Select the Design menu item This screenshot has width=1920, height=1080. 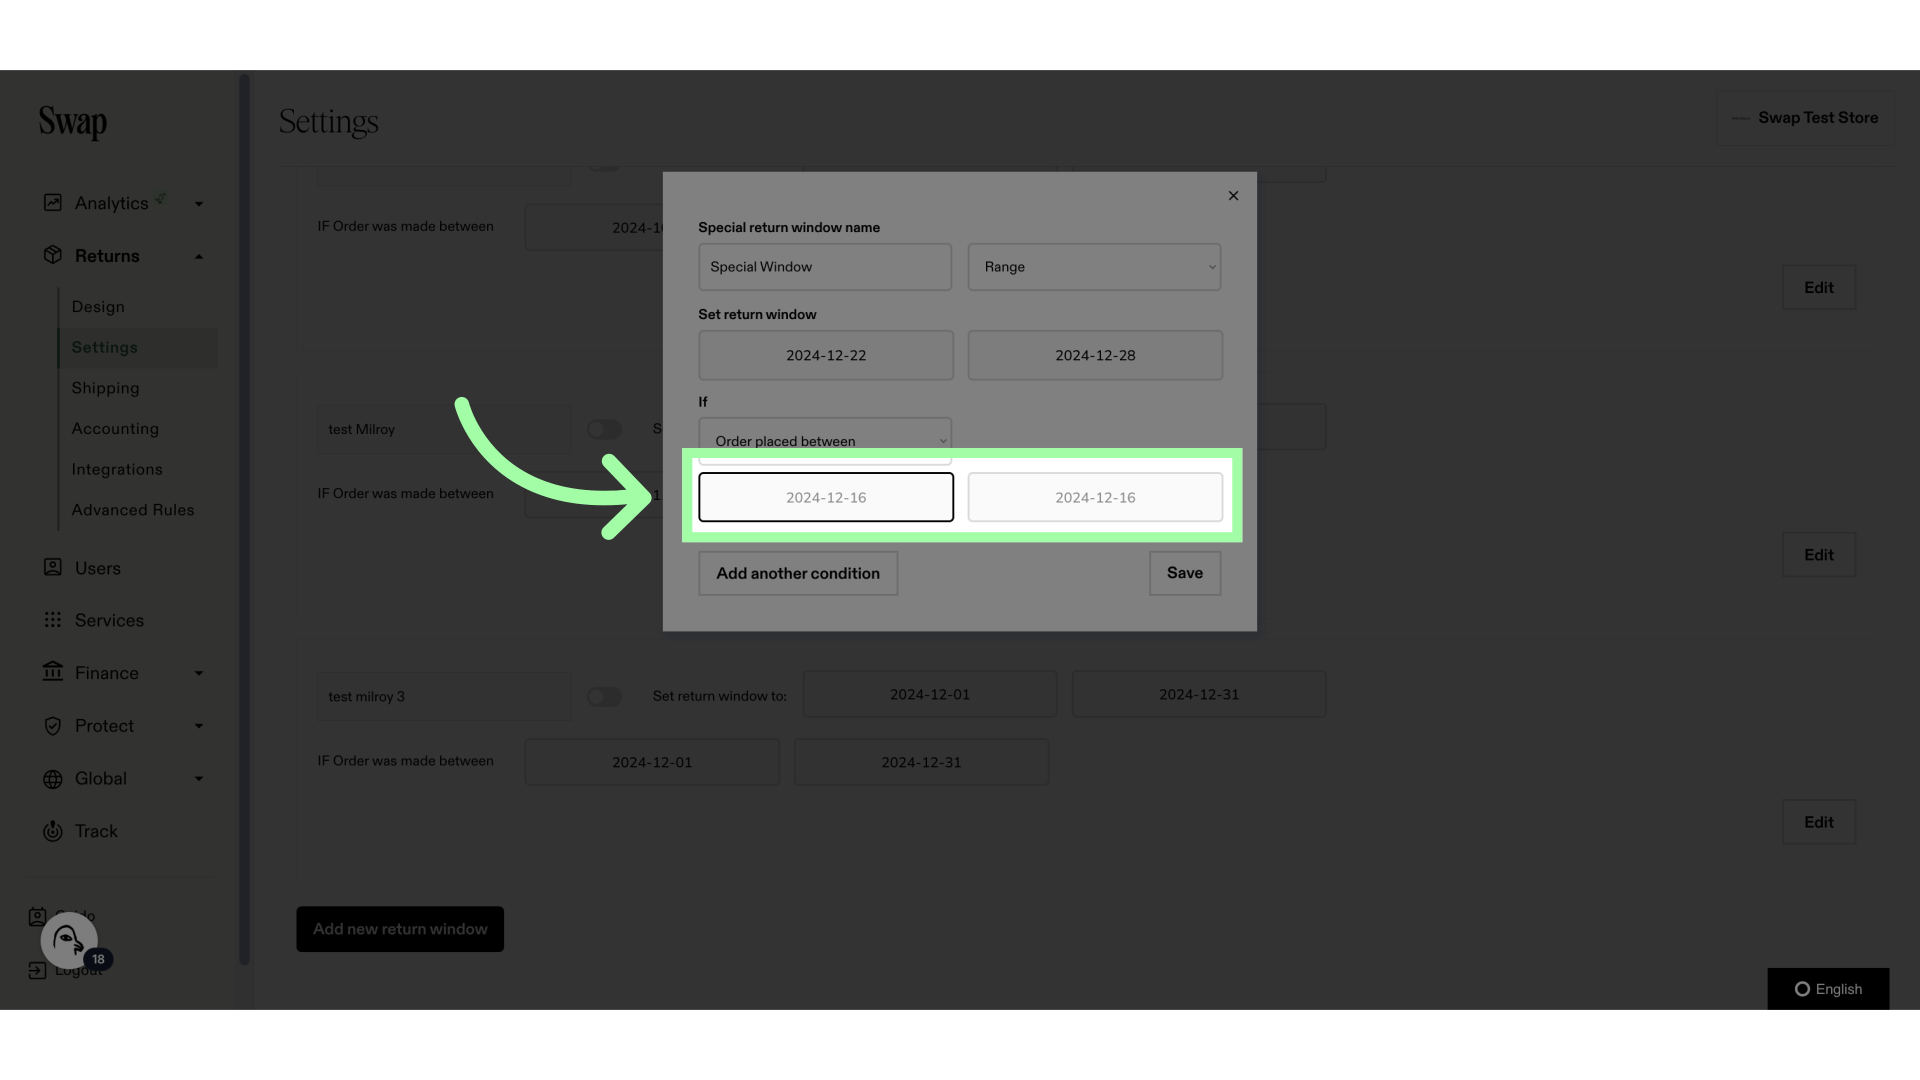(98, 307)
